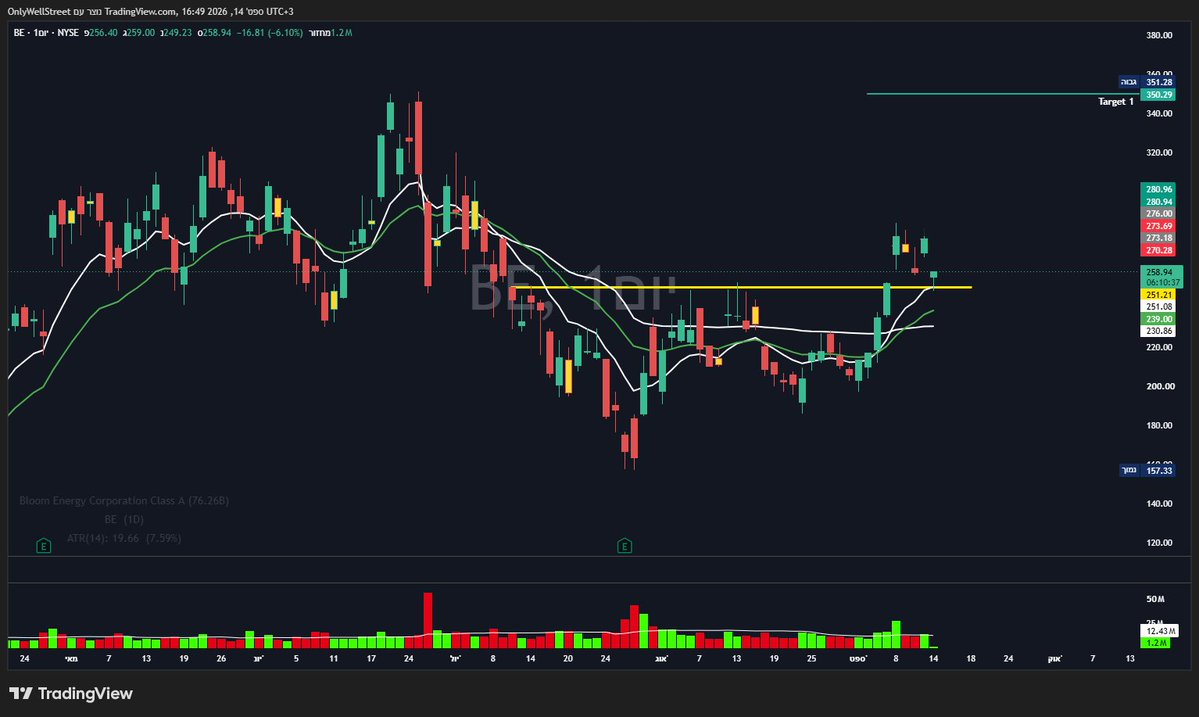Click the ATR(14): 19.66 (7.59%) text
This screenshot has height=717, width=1199.
pos(124,538)
